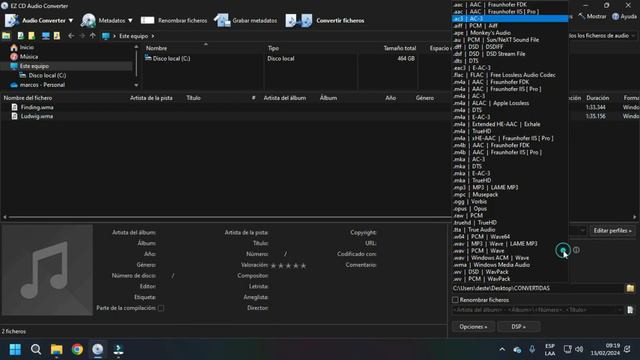
Task: Click the output folder path field
Action: 538,289
